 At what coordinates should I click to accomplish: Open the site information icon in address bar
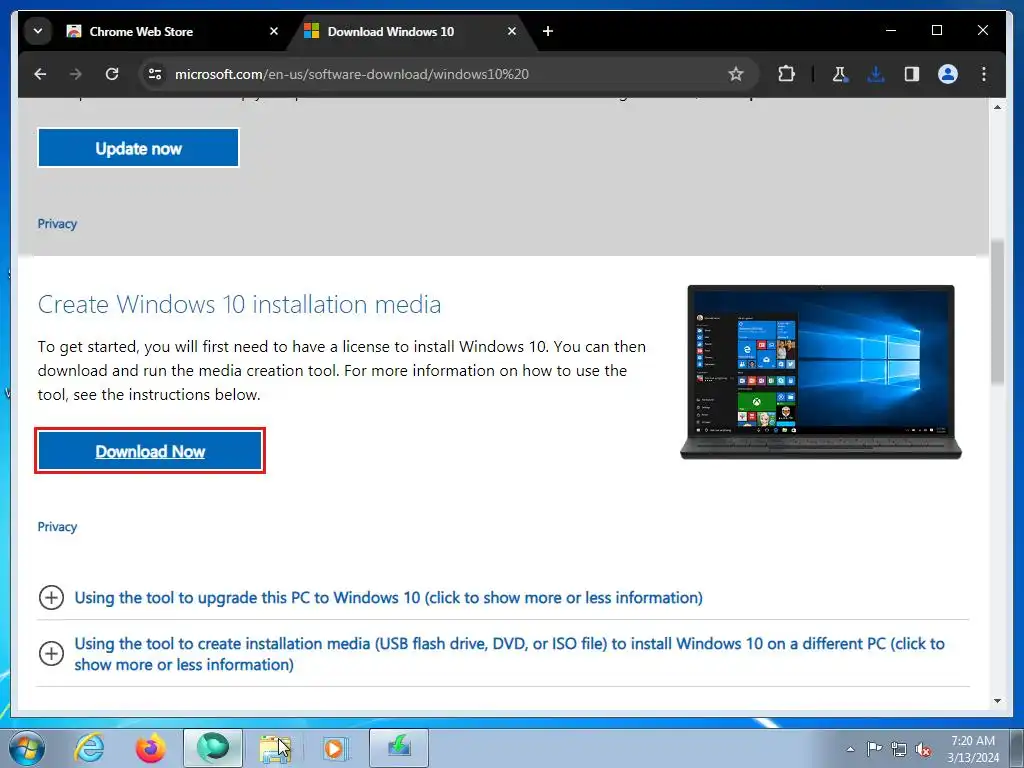[x=155, y=74]
